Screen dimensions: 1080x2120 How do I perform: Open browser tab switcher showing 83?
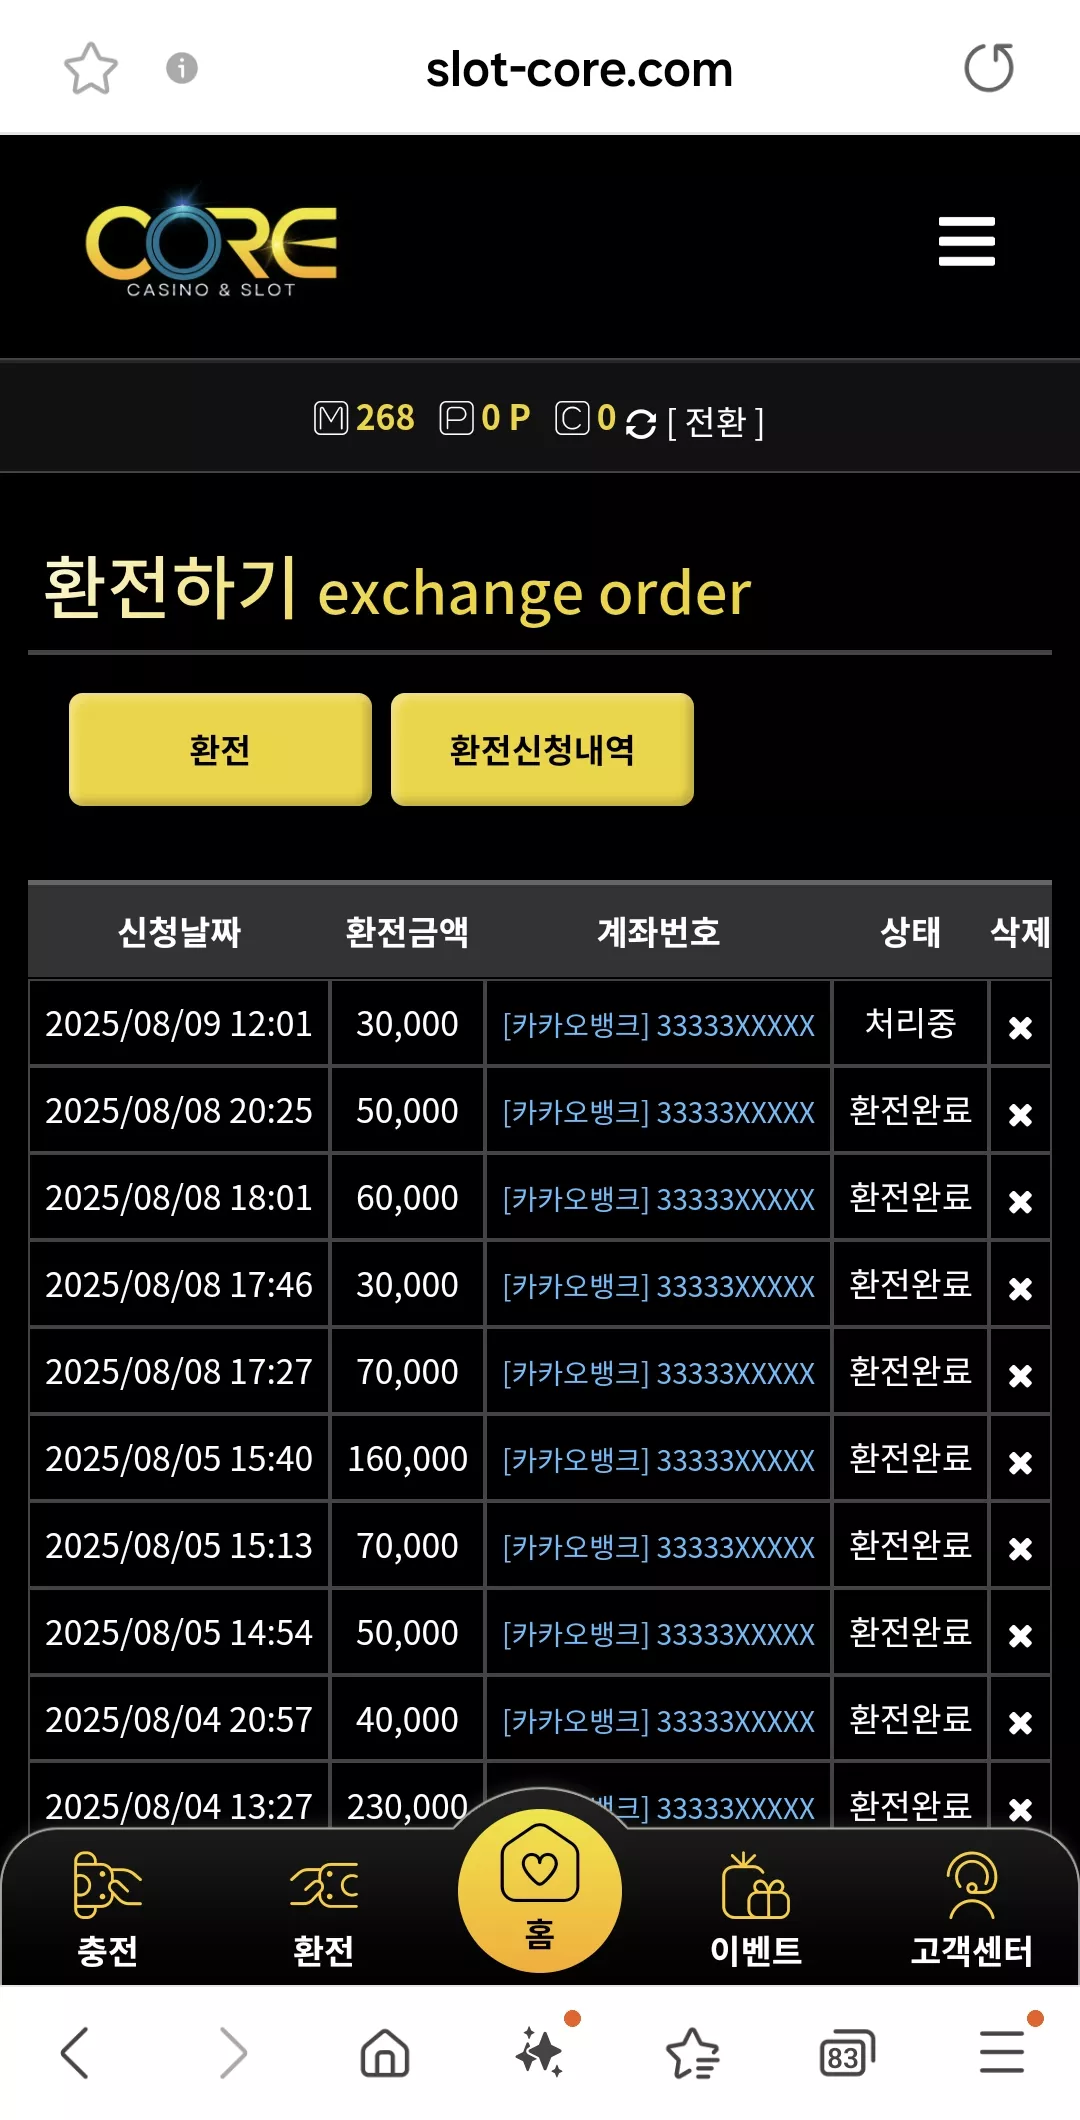coord(846,2053)
